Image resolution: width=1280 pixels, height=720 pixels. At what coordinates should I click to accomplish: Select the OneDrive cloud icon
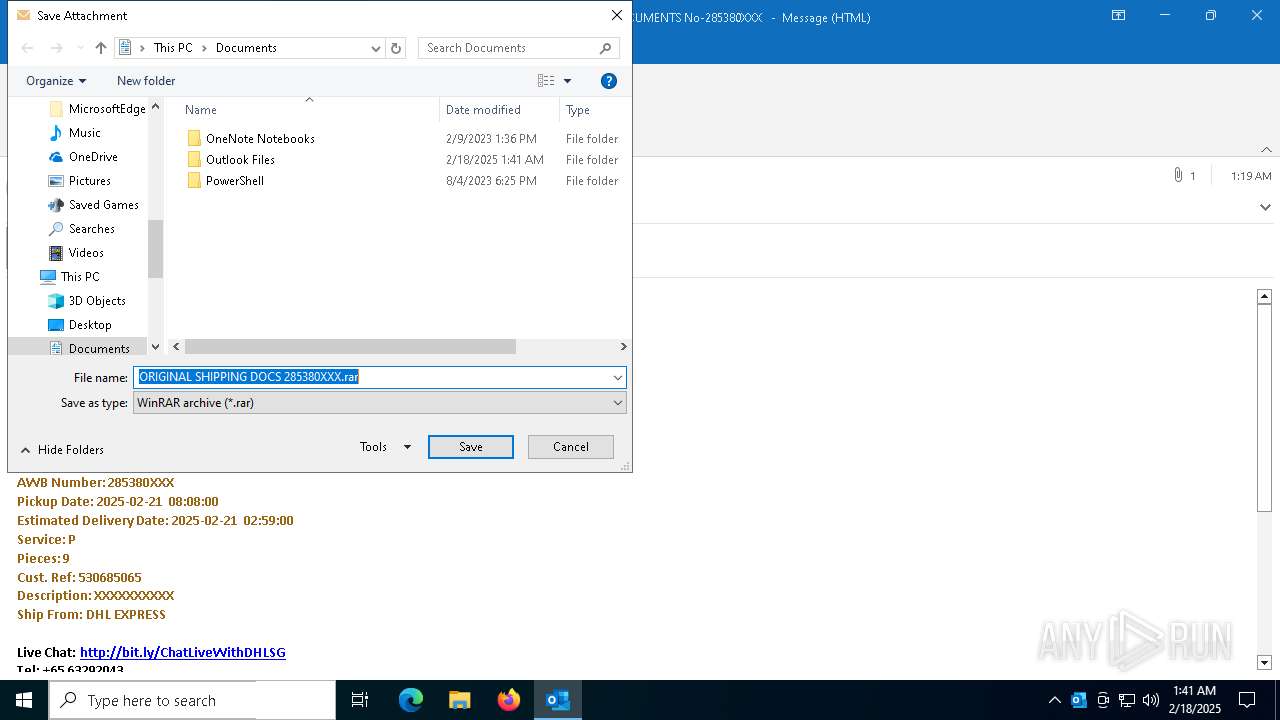tap(56, 157)
